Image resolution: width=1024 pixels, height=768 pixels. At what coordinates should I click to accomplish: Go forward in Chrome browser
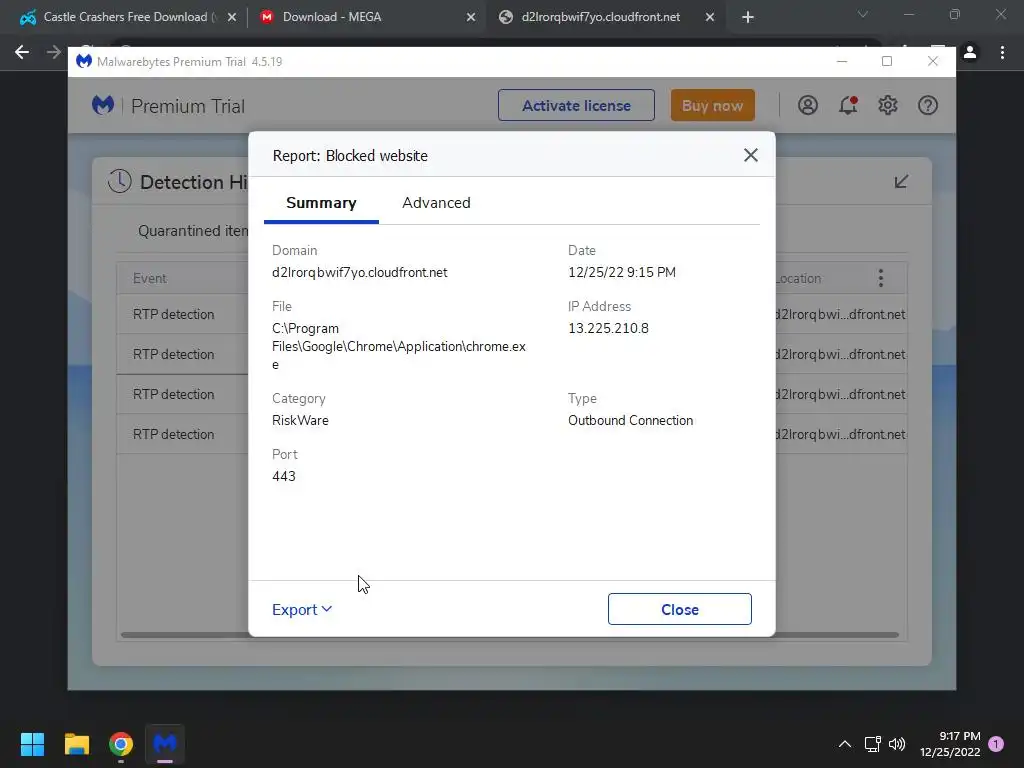[54, 52]
